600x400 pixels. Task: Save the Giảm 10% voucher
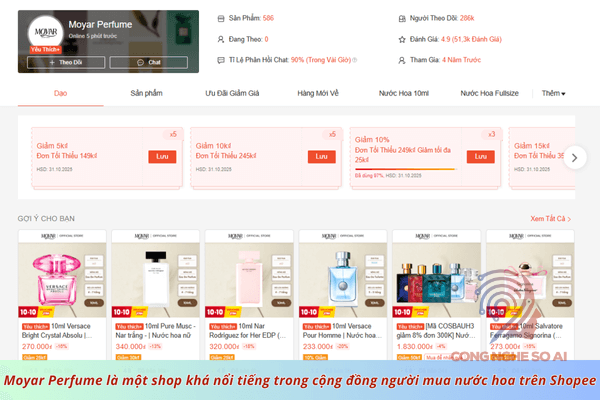click(x=481, y=157)
